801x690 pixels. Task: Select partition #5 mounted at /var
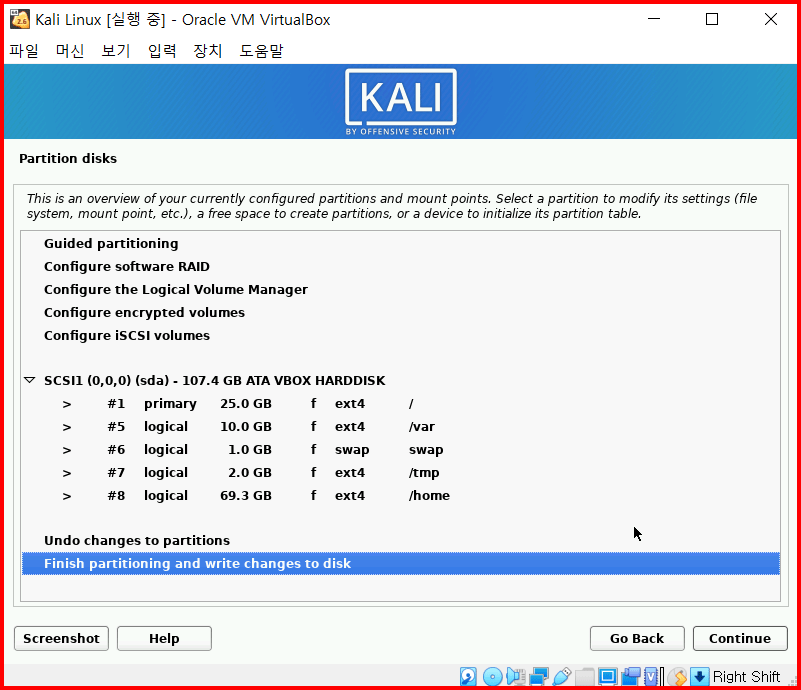(x=400, y=426)
